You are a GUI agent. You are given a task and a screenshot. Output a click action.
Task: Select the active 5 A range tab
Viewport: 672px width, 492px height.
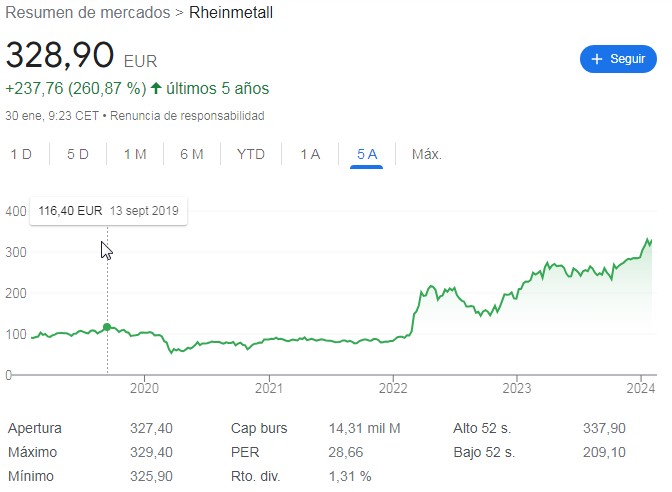point(367,154)
